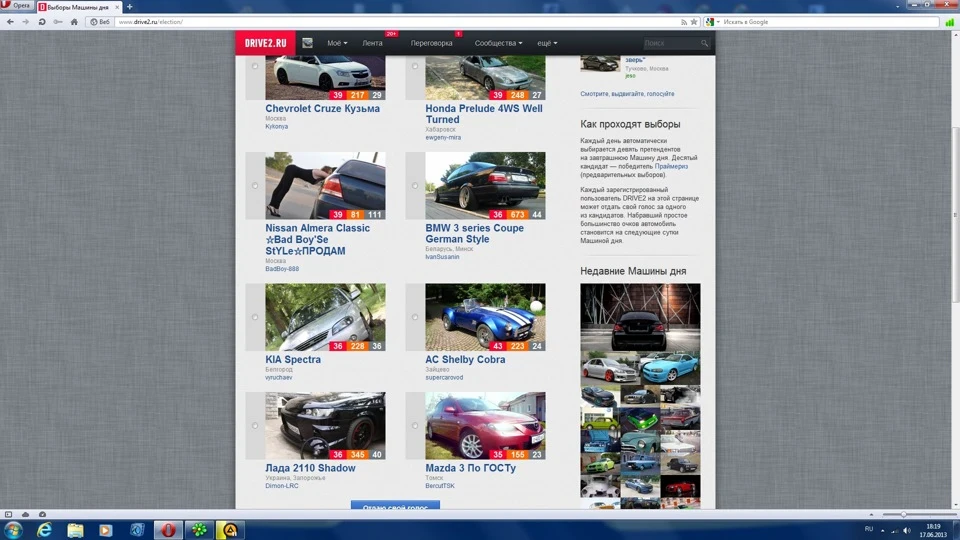Click the DRIVE2.RU logo
Image resolution: width=960 pixels, height=540 pixels.
point(265,43)
